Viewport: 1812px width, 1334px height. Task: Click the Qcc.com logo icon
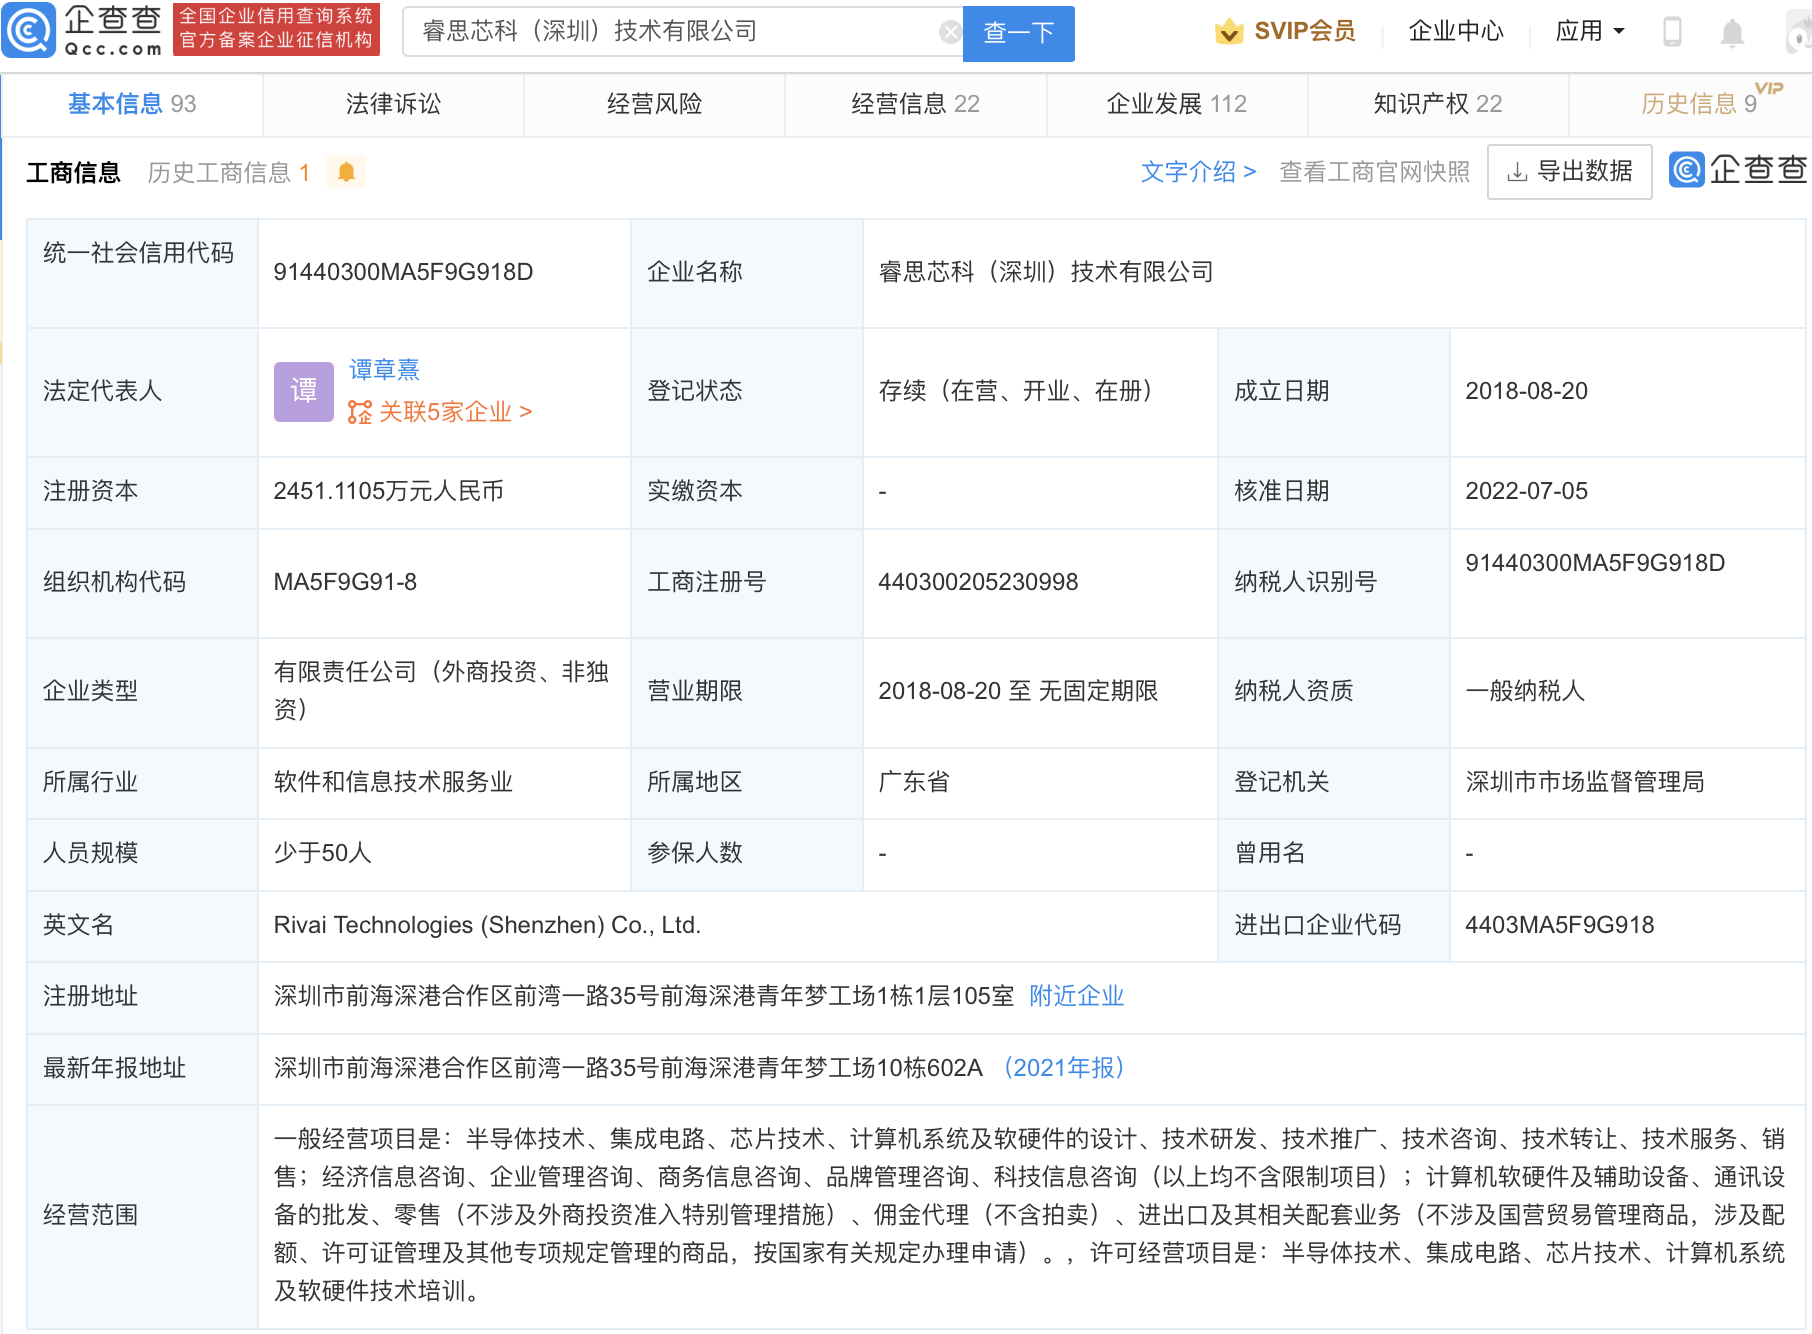coord(28,30)
